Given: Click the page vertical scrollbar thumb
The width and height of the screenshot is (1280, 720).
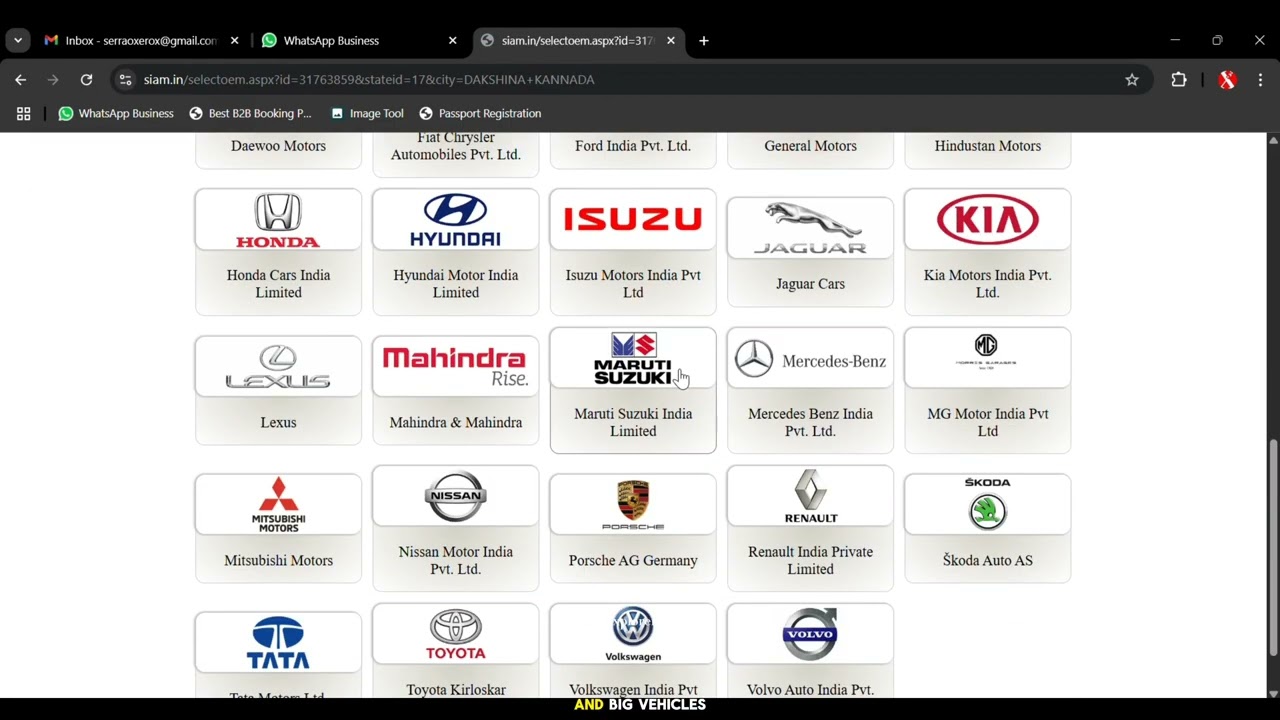Looking at the screenshot, I should coord(1273,548).
